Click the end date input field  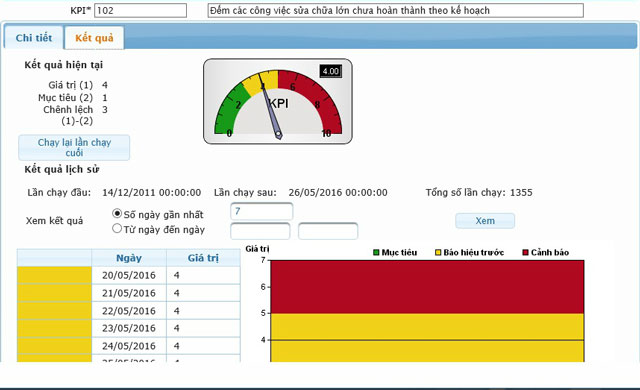[328, 231]
